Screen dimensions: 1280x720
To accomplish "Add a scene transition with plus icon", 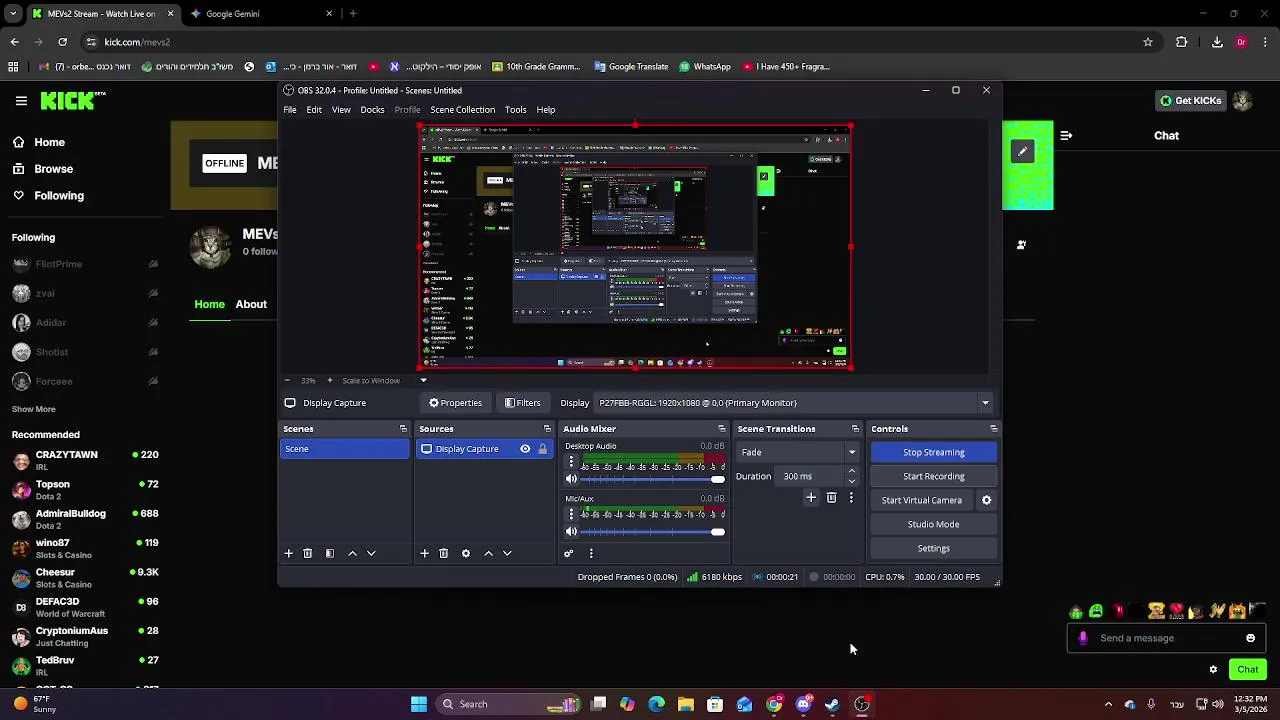I will click(x=811, y=497).
